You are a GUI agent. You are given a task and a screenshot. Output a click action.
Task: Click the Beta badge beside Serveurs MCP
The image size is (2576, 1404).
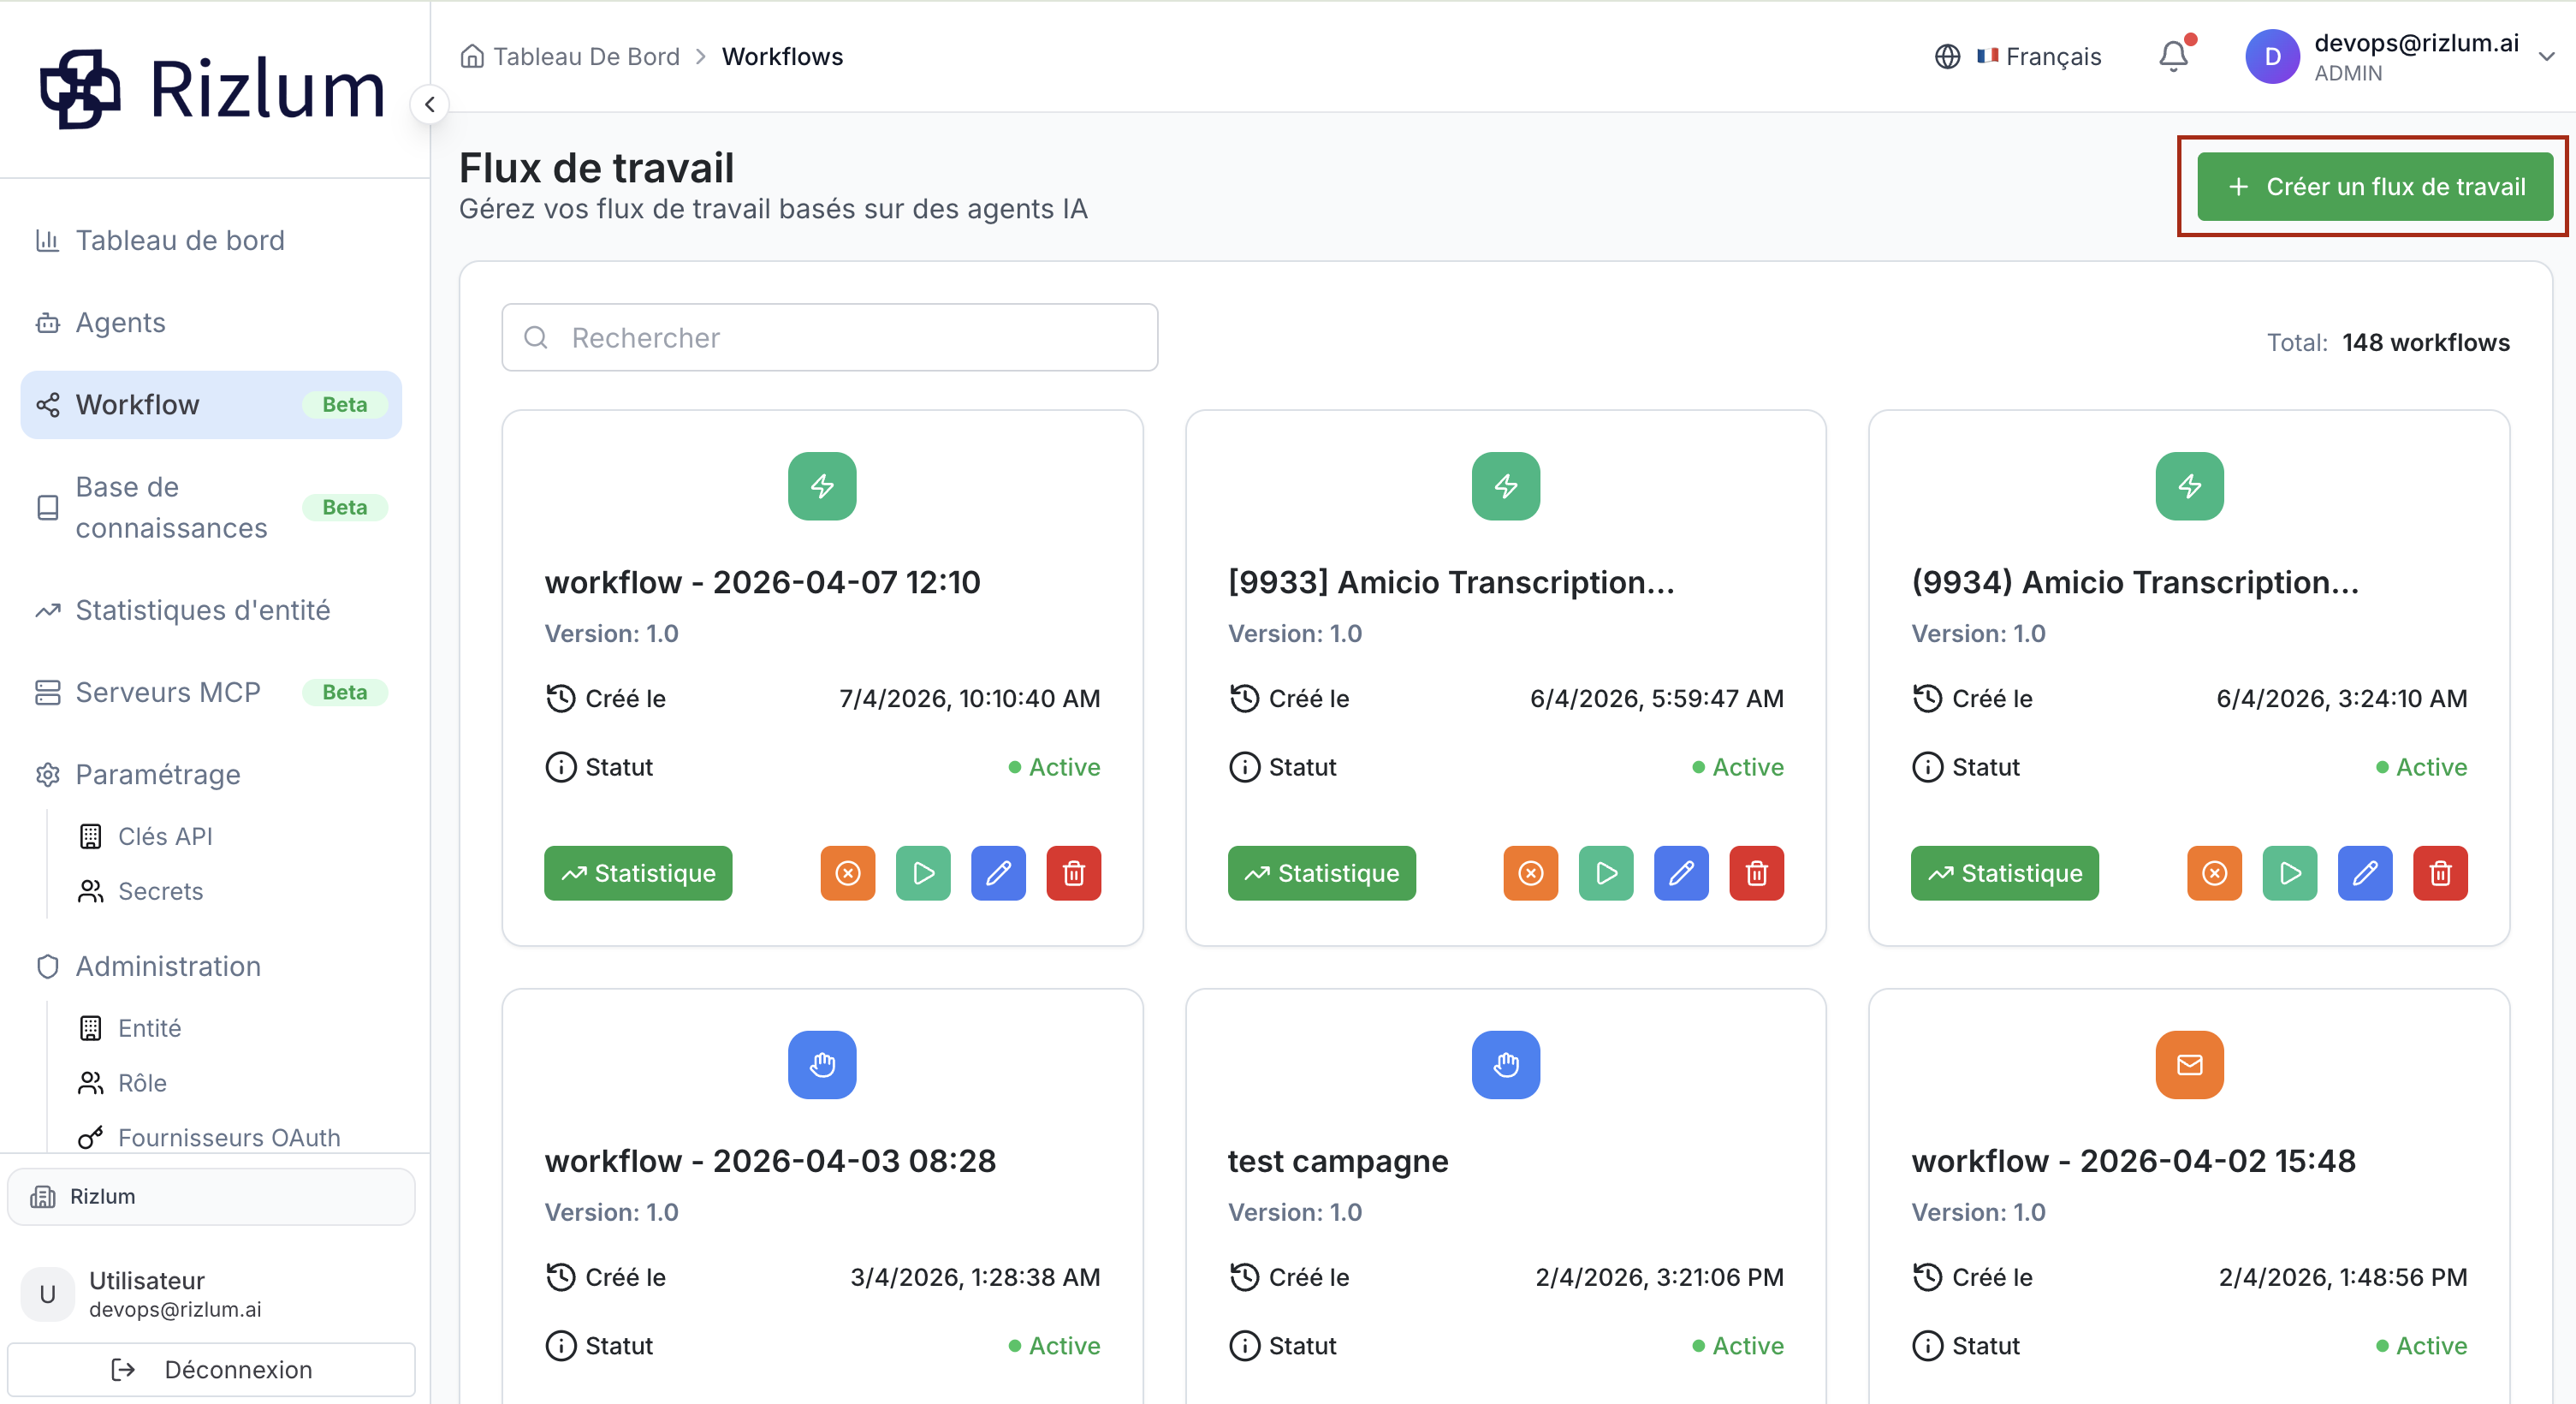(345, 693)
